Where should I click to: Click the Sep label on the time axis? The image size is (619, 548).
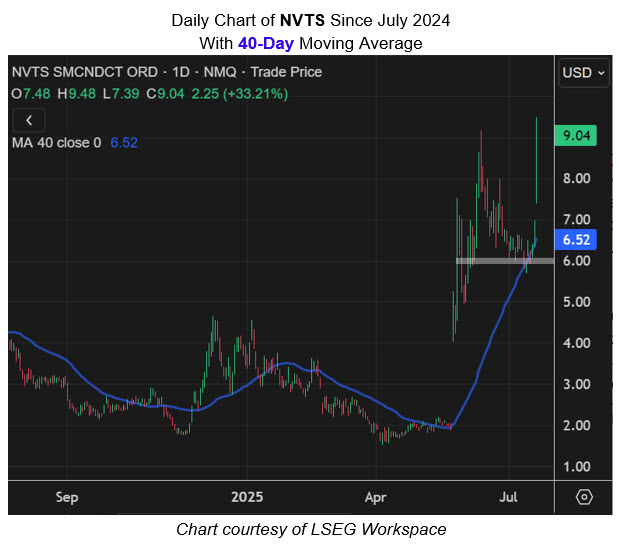coord(67,497)
